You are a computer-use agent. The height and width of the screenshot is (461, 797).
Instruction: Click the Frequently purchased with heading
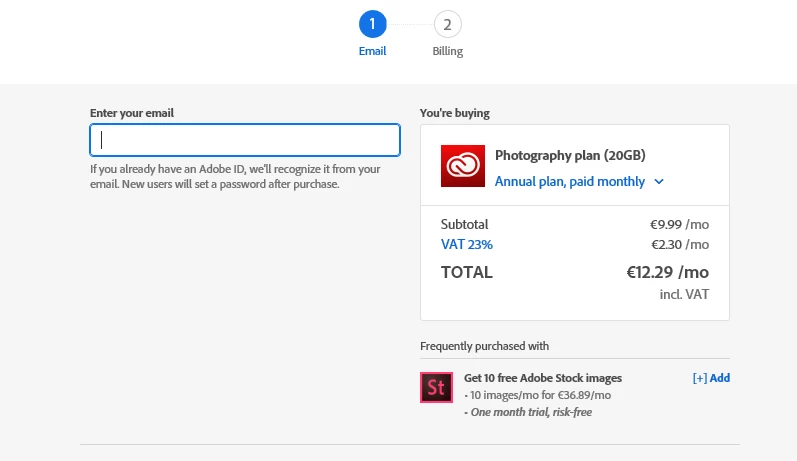(484, 346)
